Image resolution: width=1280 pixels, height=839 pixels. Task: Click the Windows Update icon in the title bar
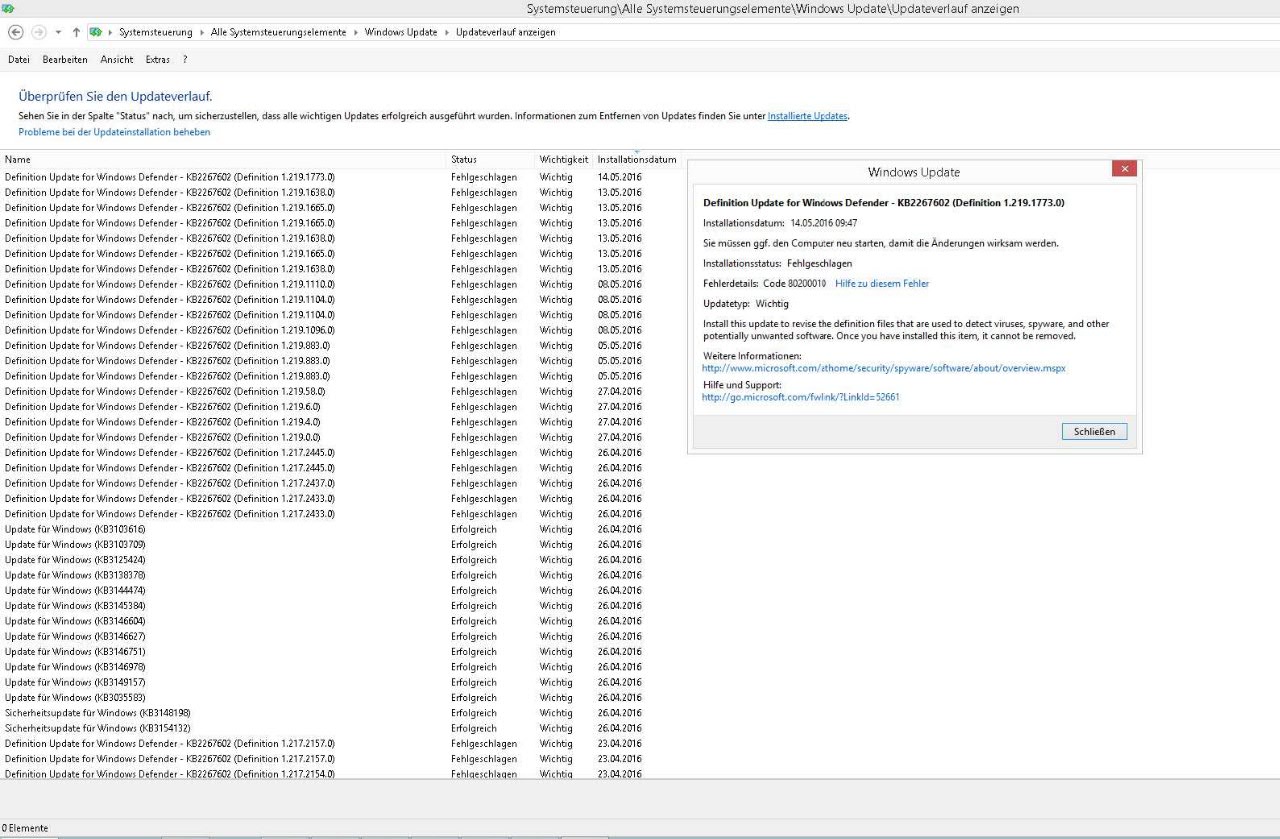[x=8, y=8]
